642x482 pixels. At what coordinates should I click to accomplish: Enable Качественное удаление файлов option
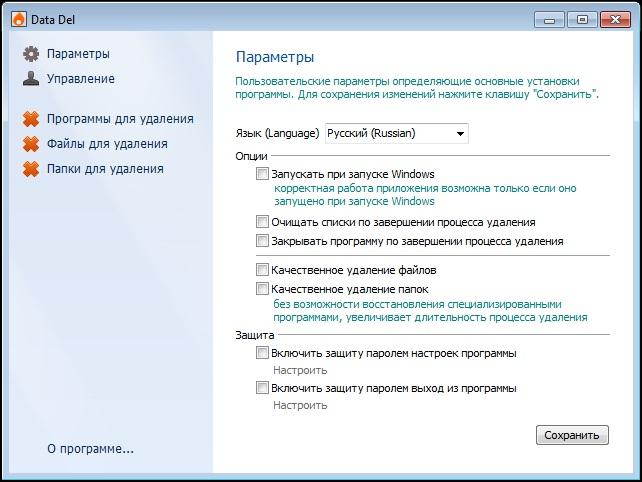pyautogui.click(x=262, y=269)
